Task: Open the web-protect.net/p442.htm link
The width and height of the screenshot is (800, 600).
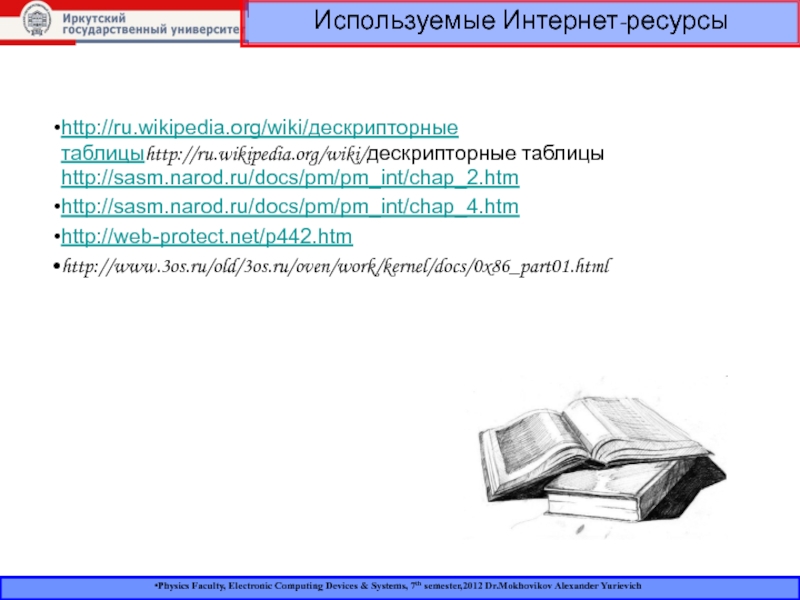Action: (207, 236)
